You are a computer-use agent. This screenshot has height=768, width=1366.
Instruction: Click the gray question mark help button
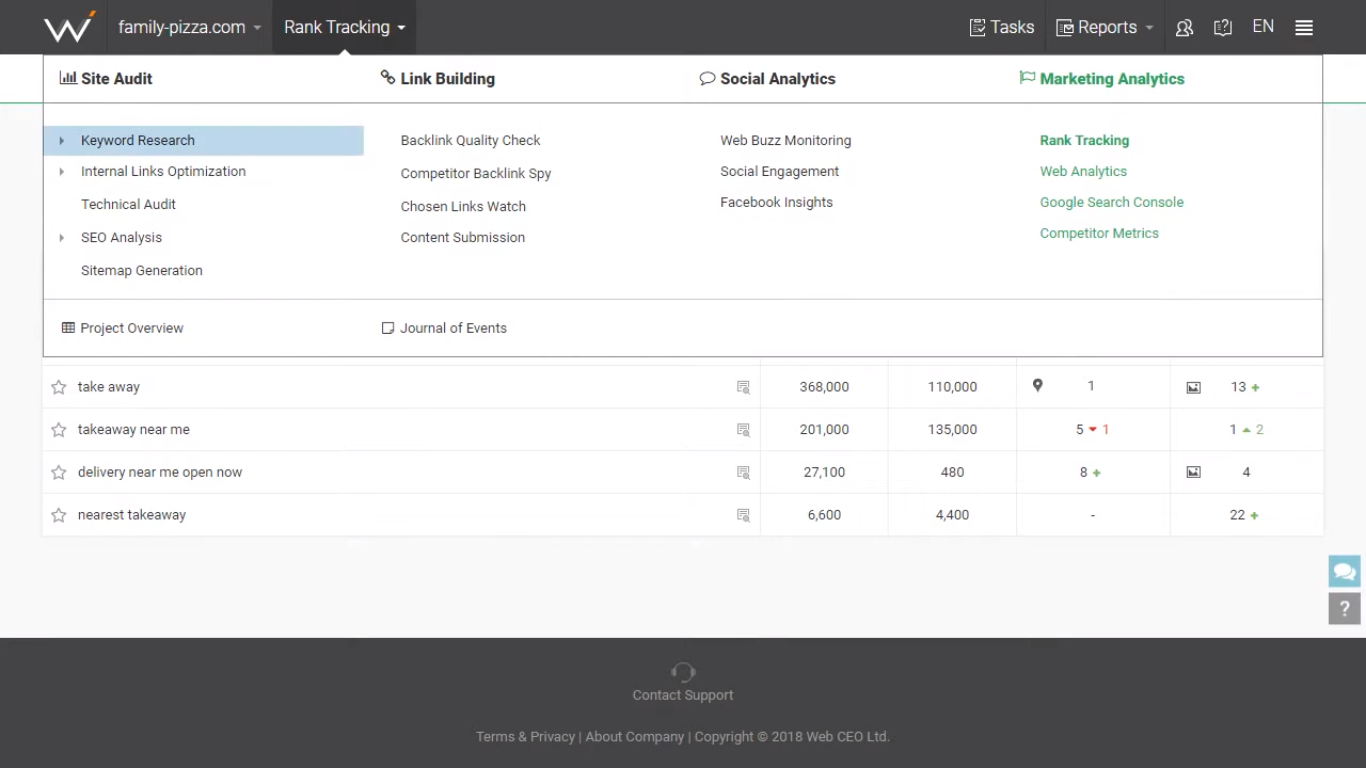click(x=1345, y=608)
